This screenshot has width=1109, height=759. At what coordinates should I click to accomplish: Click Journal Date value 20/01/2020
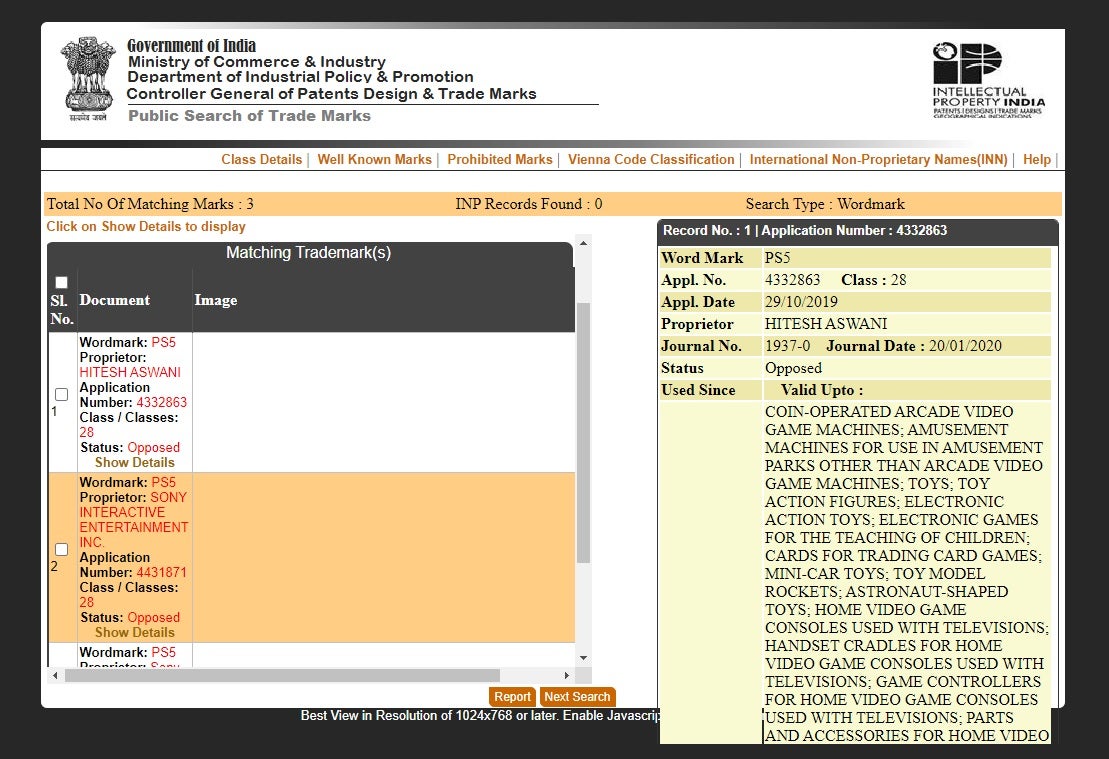[965, 346]
